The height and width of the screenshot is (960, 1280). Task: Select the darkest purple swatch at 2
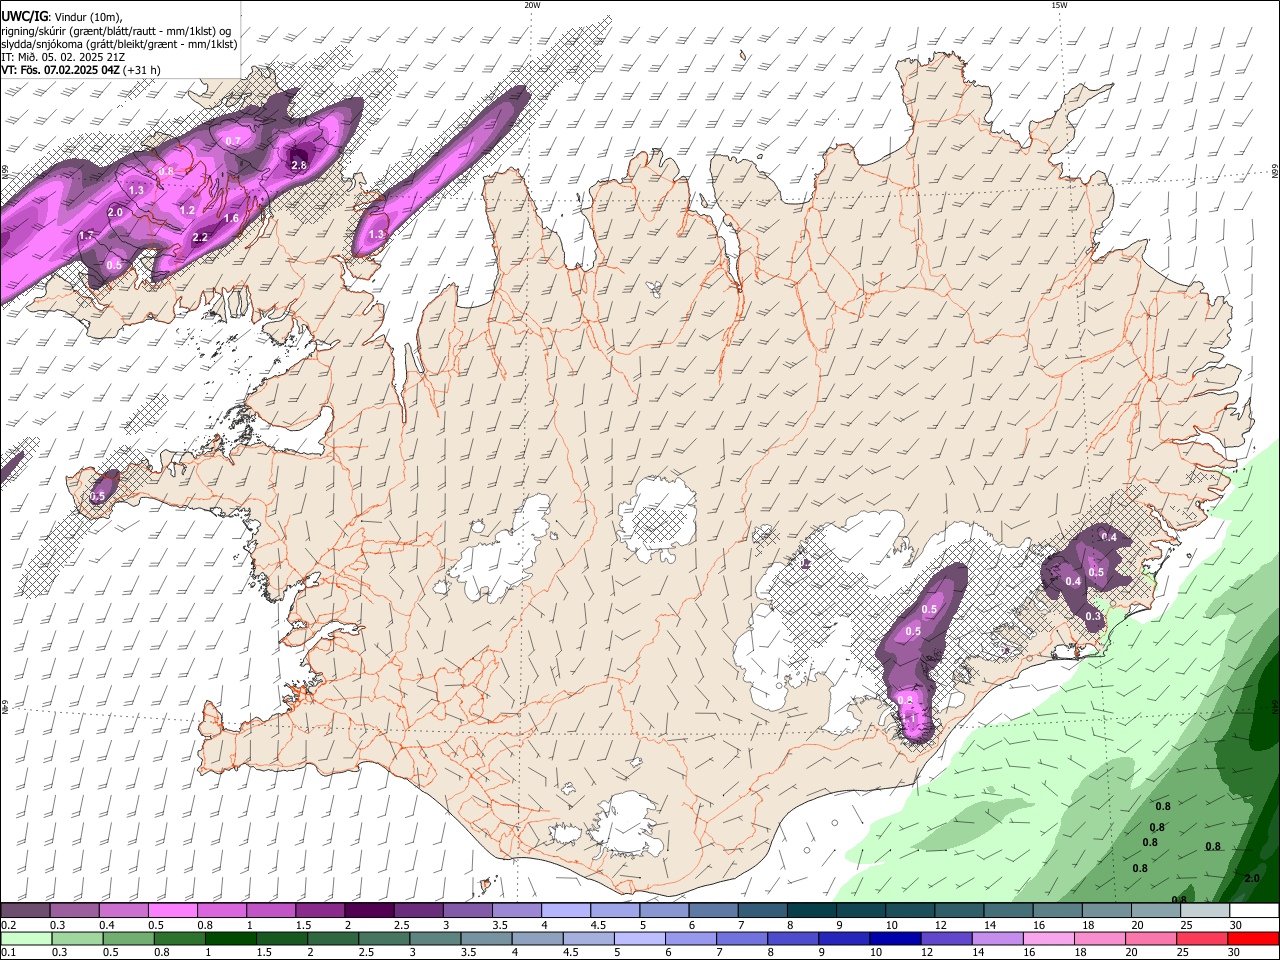[x=369, y=911]
